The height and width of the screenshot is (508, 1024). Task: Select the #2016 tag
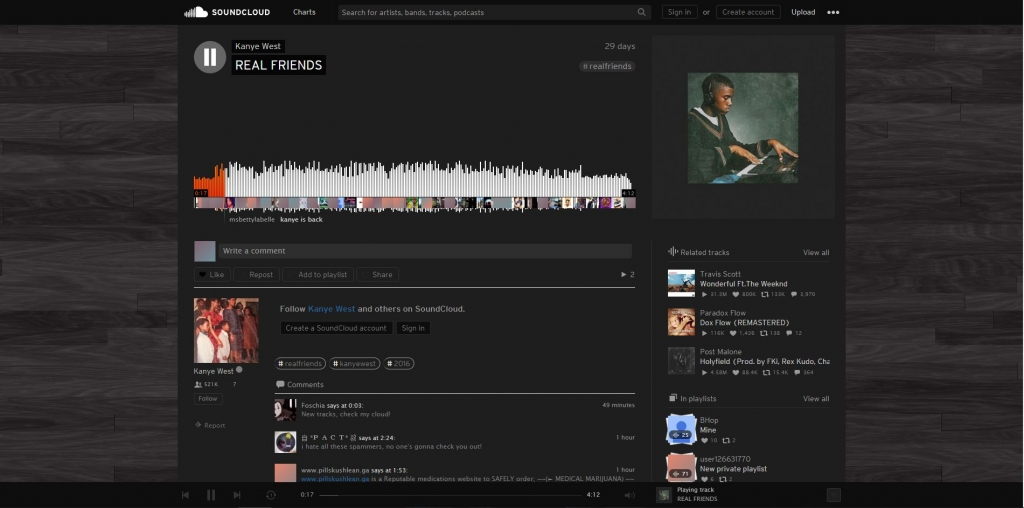click(398, 364)
